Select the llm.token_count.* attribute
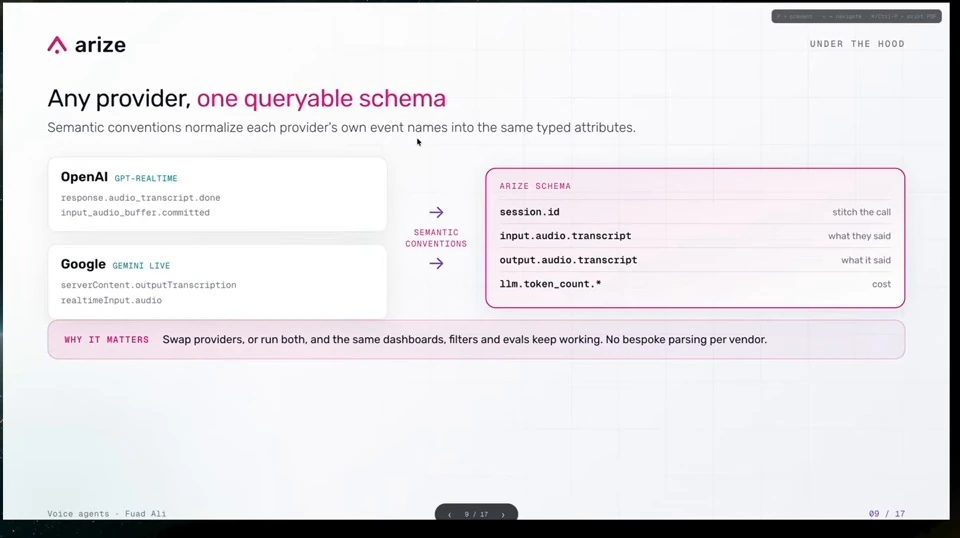Viewport: 960px width, 538px height. pyautogui.click(x=550, y=284)
